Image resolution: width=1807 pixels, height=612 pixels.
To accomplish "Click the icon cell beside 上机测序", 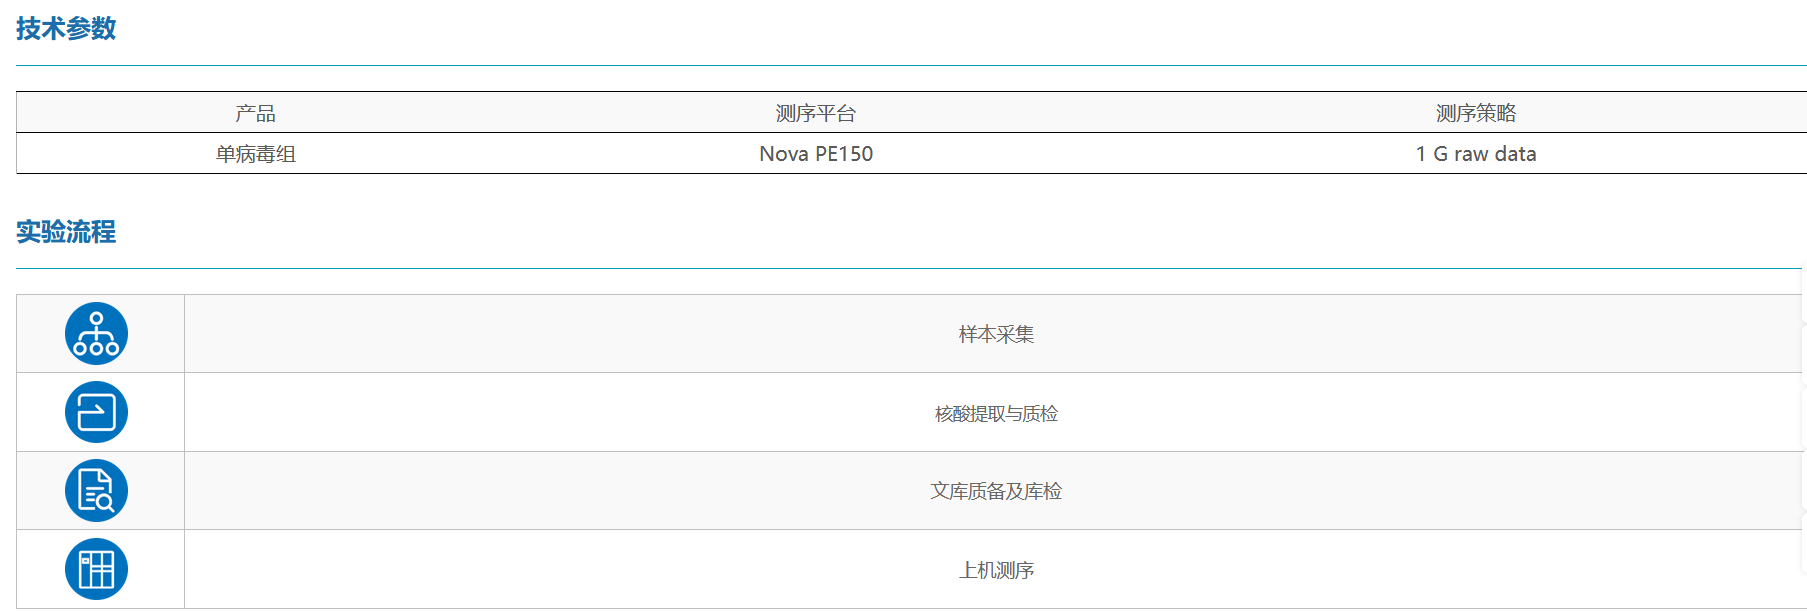I will 100,569.
